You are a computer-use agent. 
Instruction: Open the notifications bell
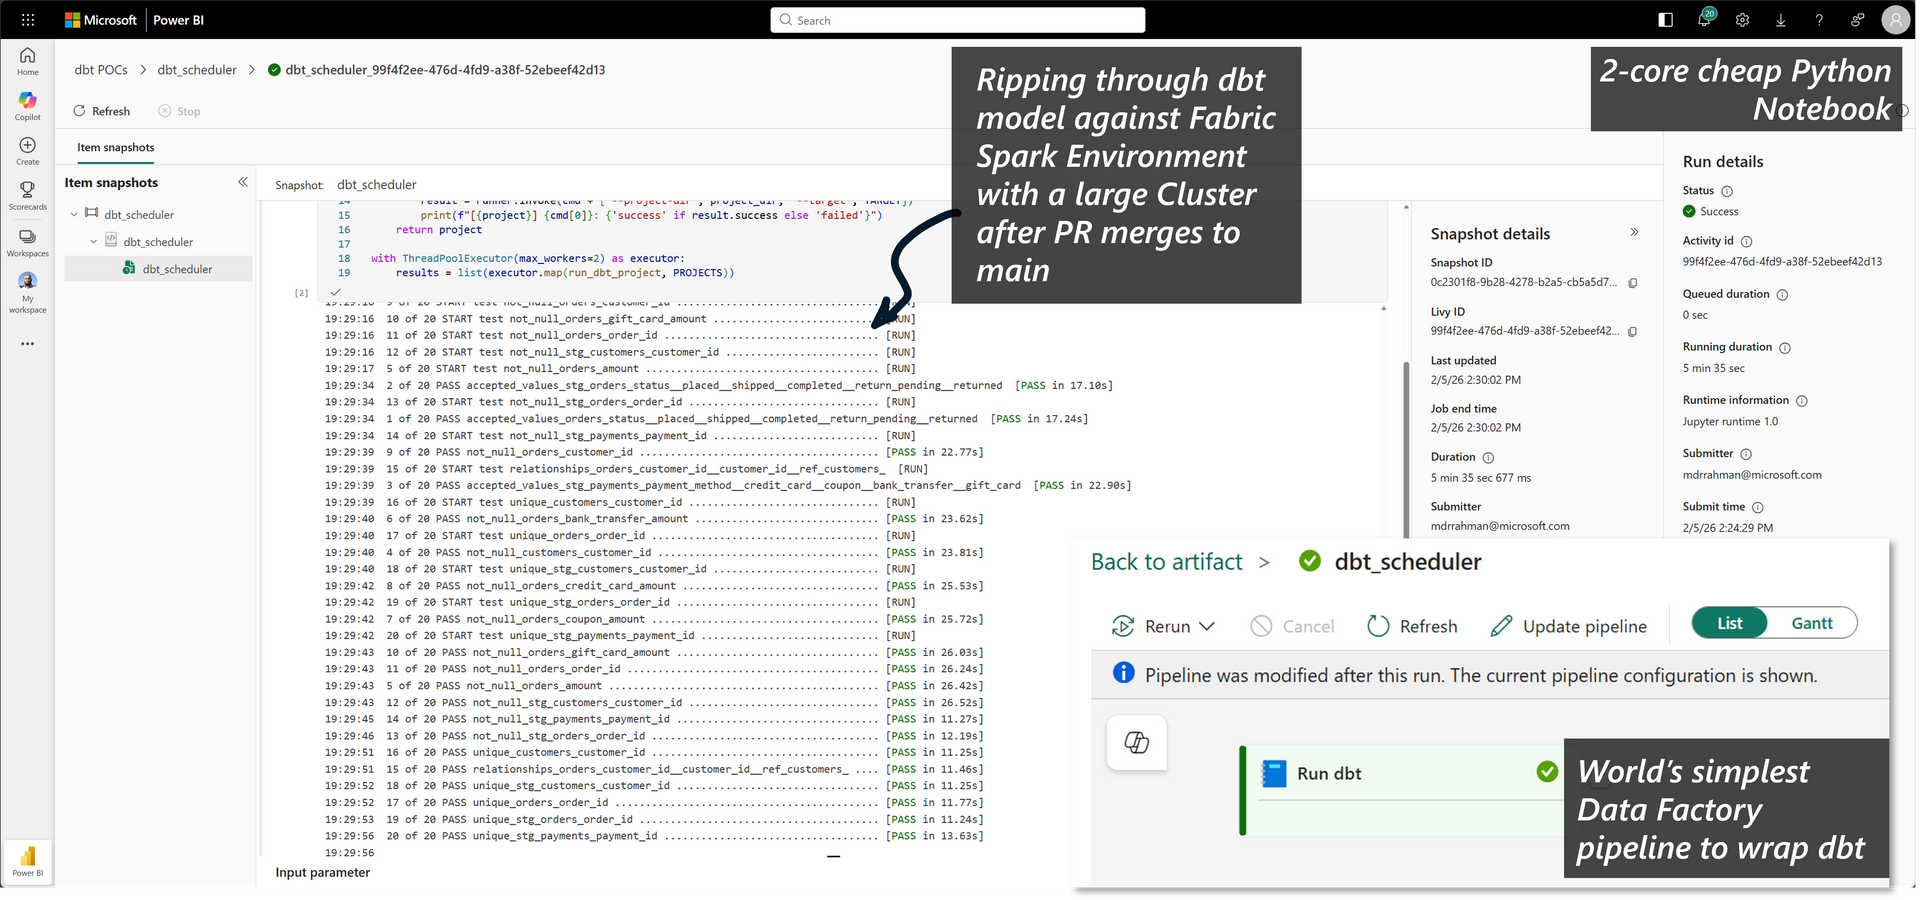pyautogui.click(x=1704, y=20)
